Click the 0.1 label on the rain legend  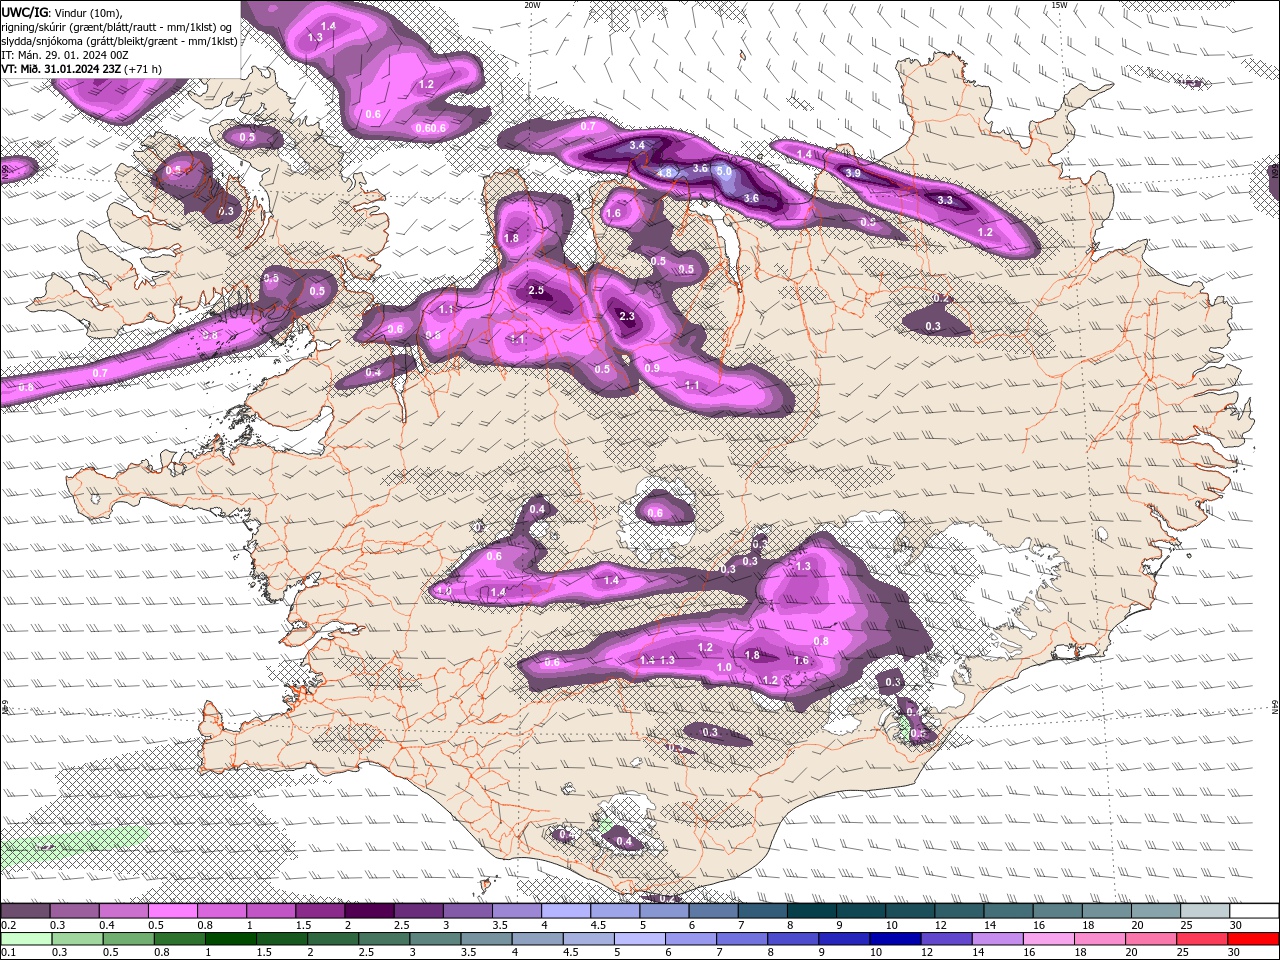[8, 952]
